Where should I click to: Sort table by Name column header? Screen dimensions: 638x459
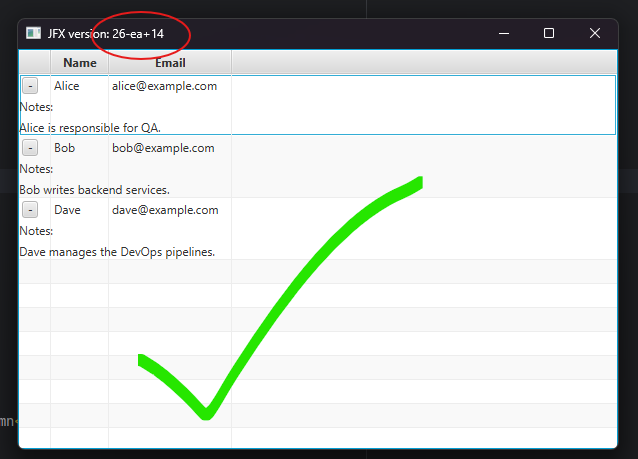coord(79,63)
